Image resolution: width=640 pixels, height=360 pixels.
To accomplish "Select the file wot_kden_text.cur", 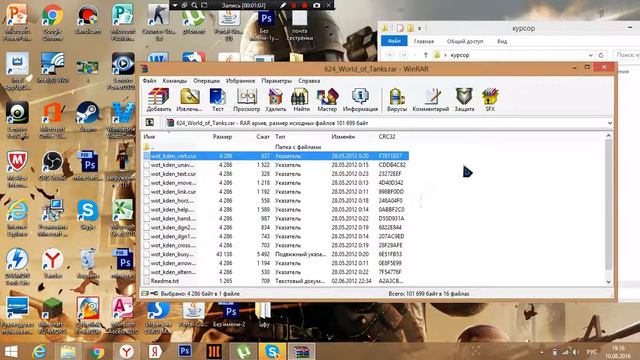I will [275, 174].
